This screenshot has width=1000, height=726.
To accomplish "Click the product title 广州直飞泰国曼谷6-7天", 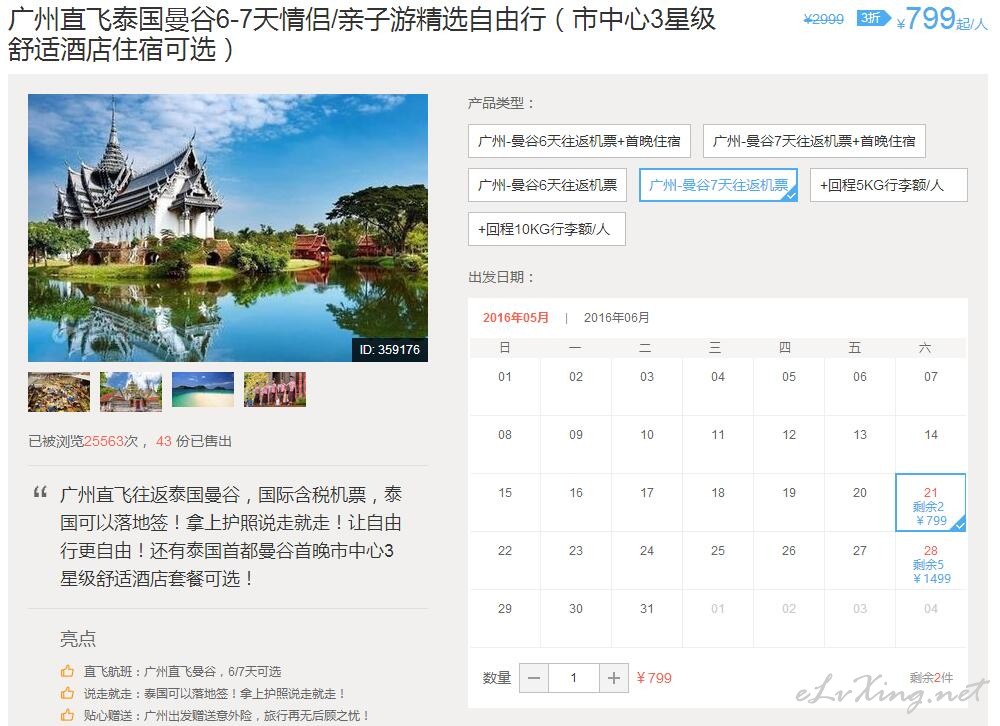I will [362, 34].
